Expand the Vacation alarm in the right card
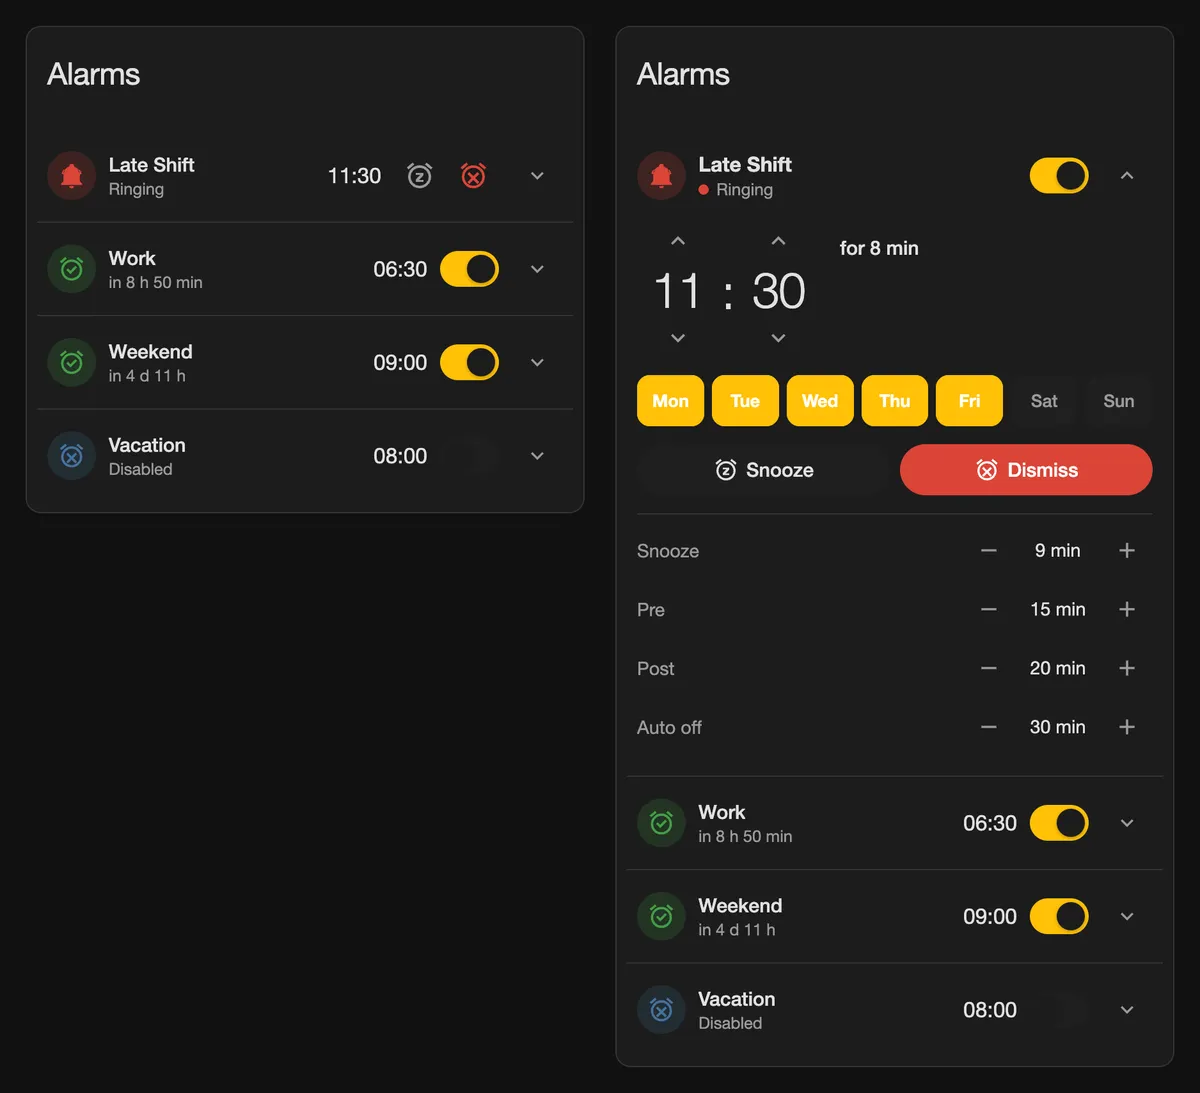1200x1093 pixels. (1127, 1010)
